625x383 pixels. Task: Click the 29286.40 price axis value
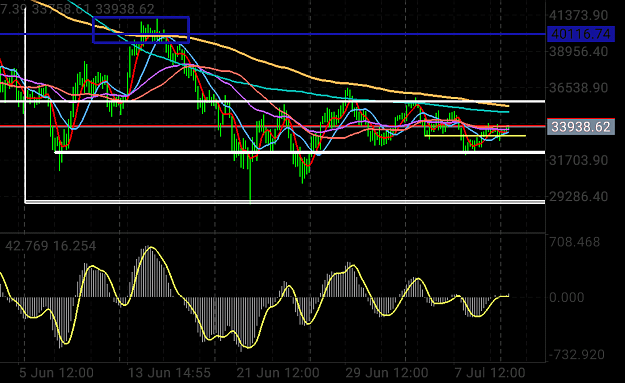point(579,196)
